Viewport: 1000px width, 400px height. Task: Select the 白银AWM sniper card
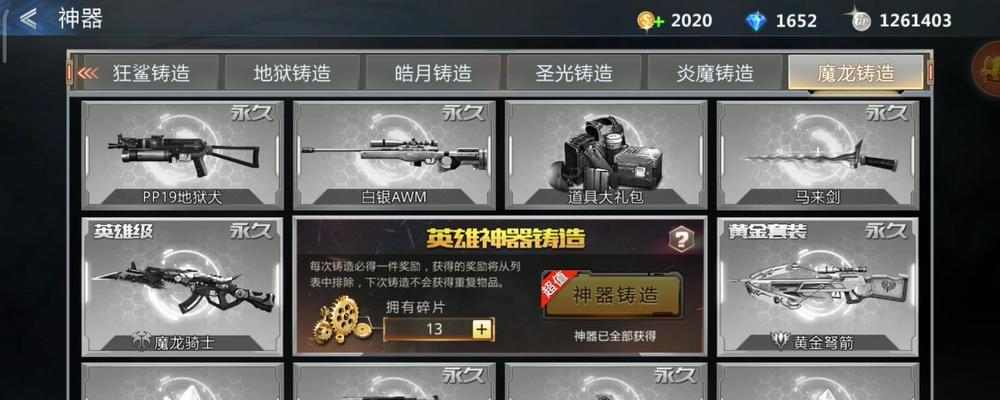[394, 155]
